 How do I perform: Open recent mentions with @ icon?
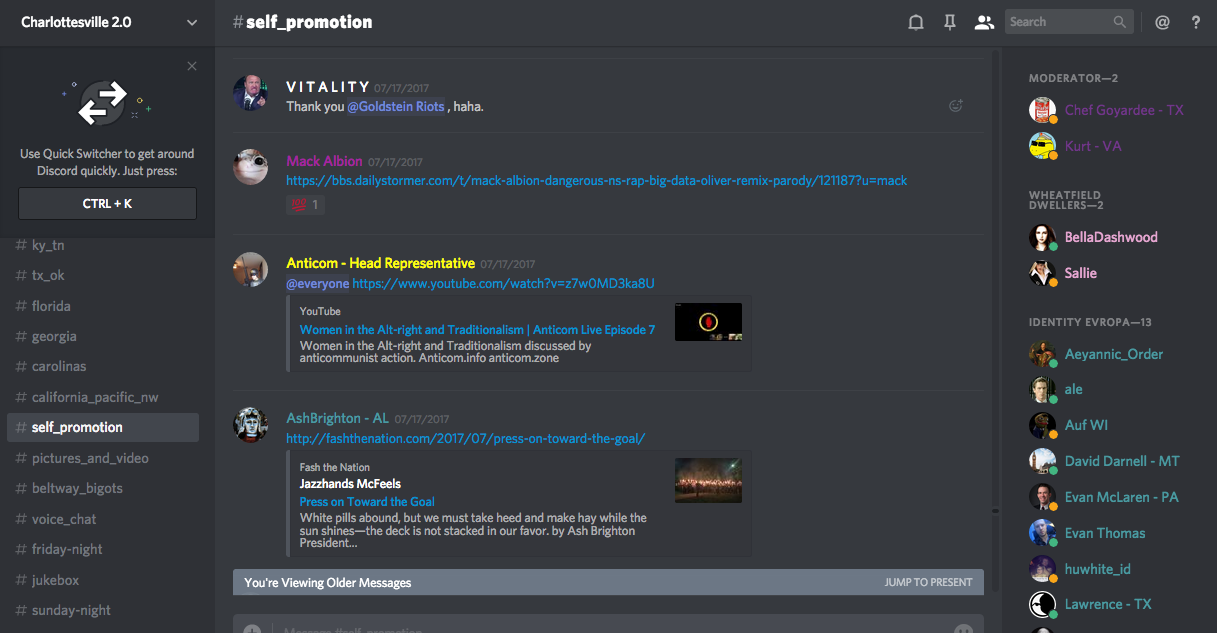click(1162, 22)
